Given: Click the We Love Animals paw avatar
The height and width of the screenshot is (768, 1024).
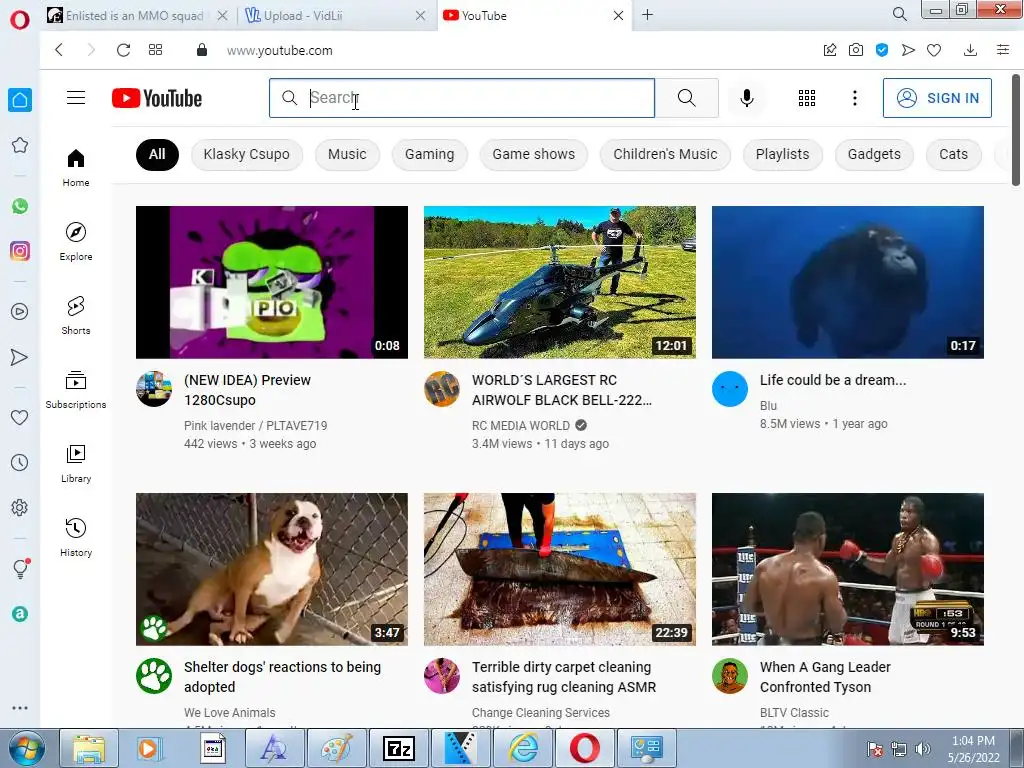Looking at the screenshot, I should 154,676.
